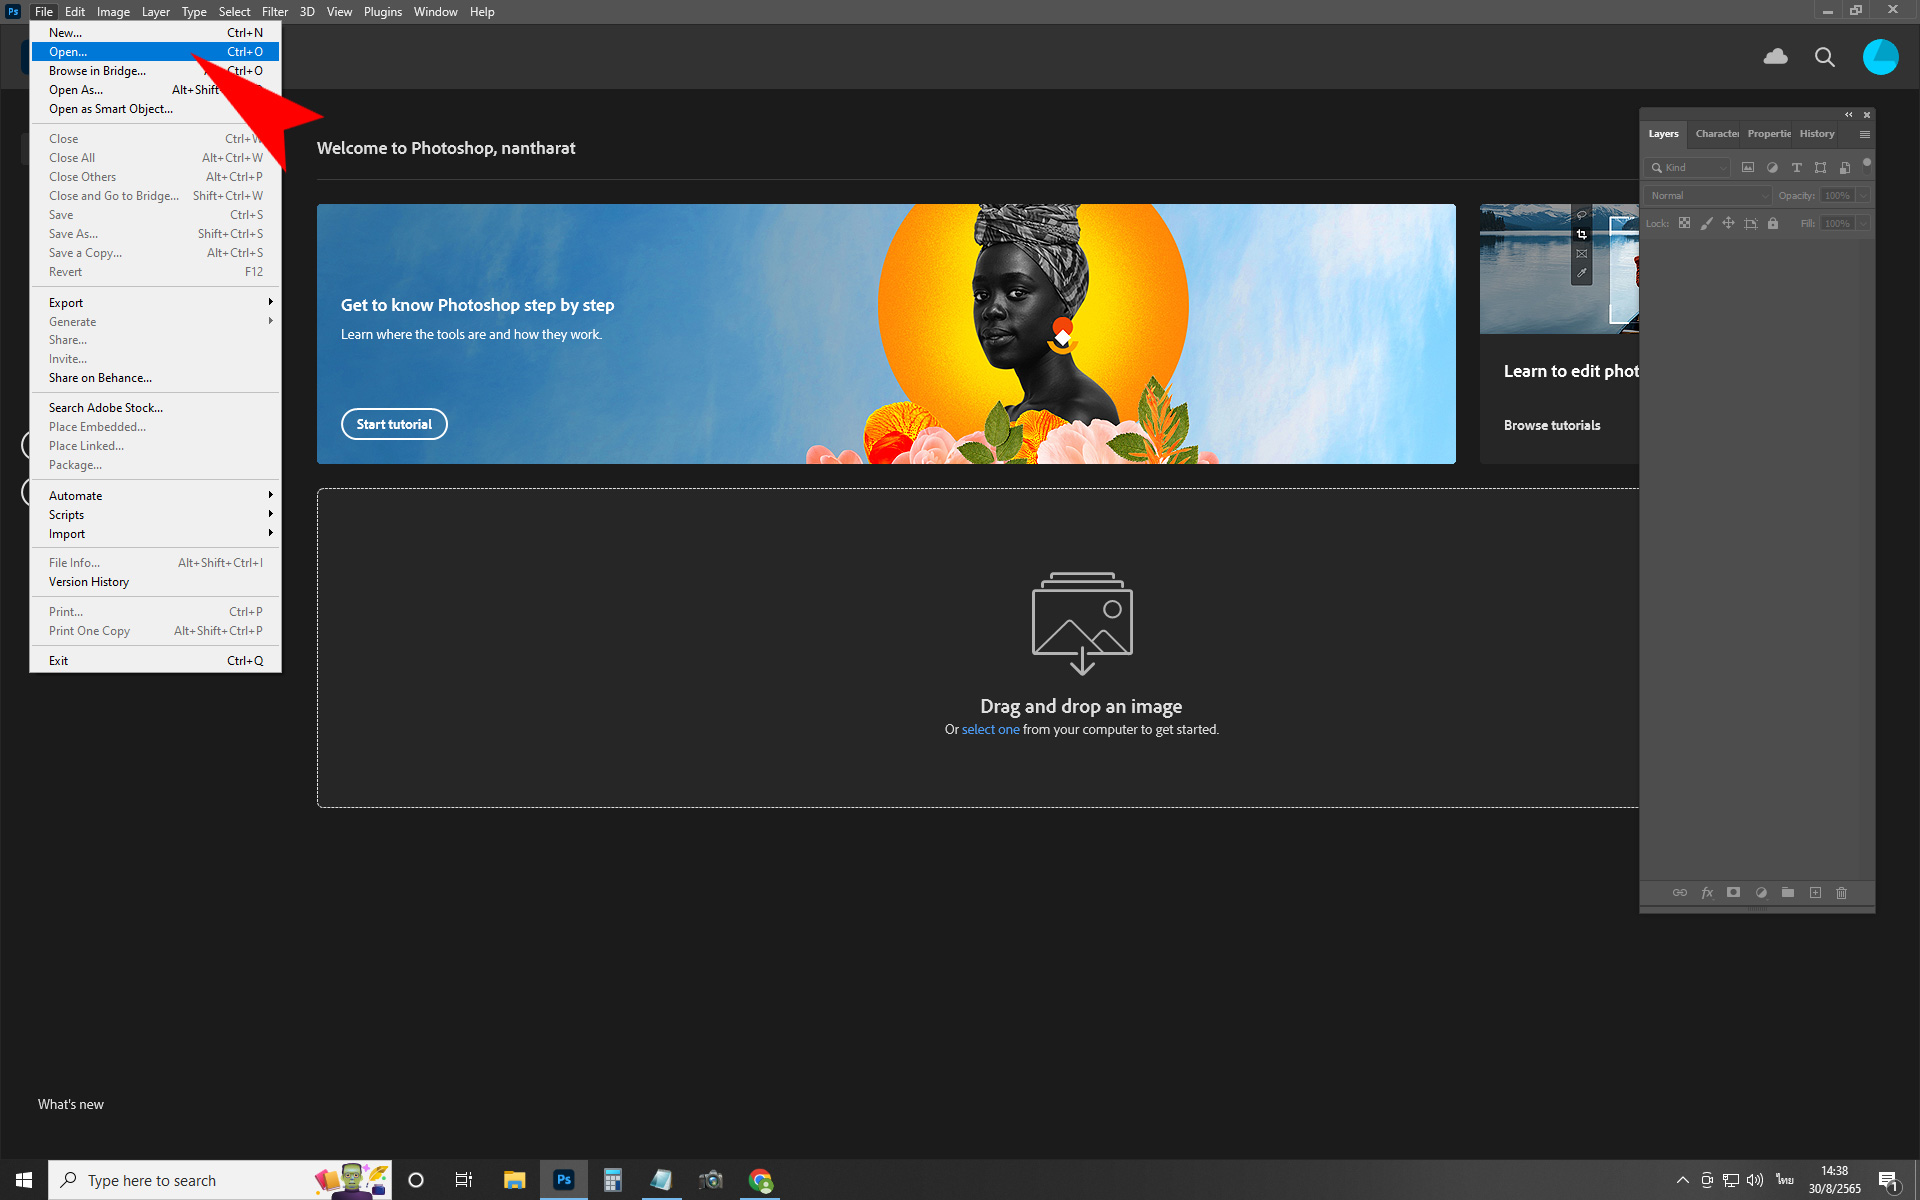Show hidden system tray icons

(1683, 1180)
